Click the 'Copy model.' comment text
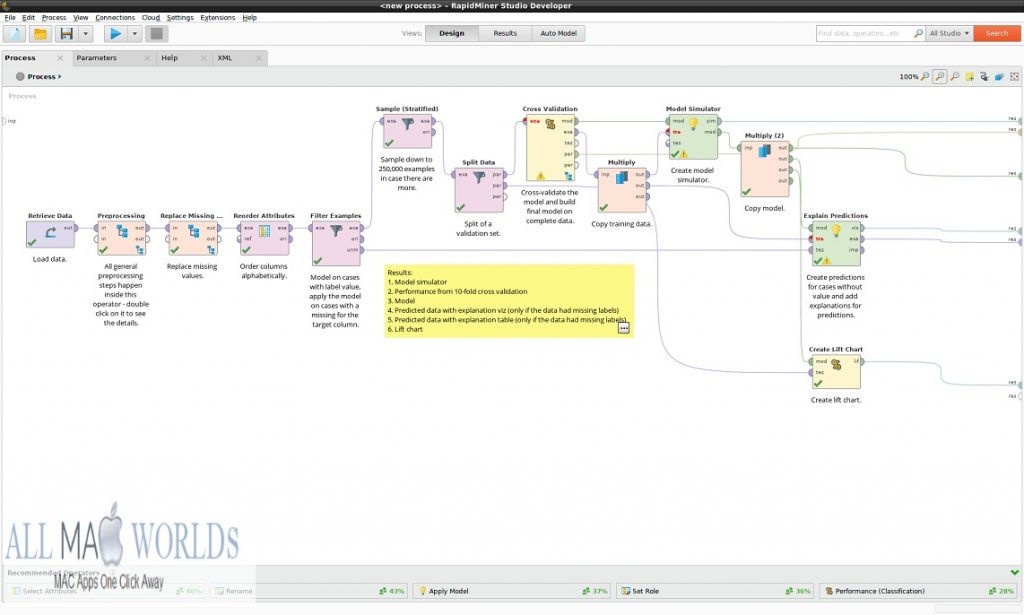 point(765,208)
